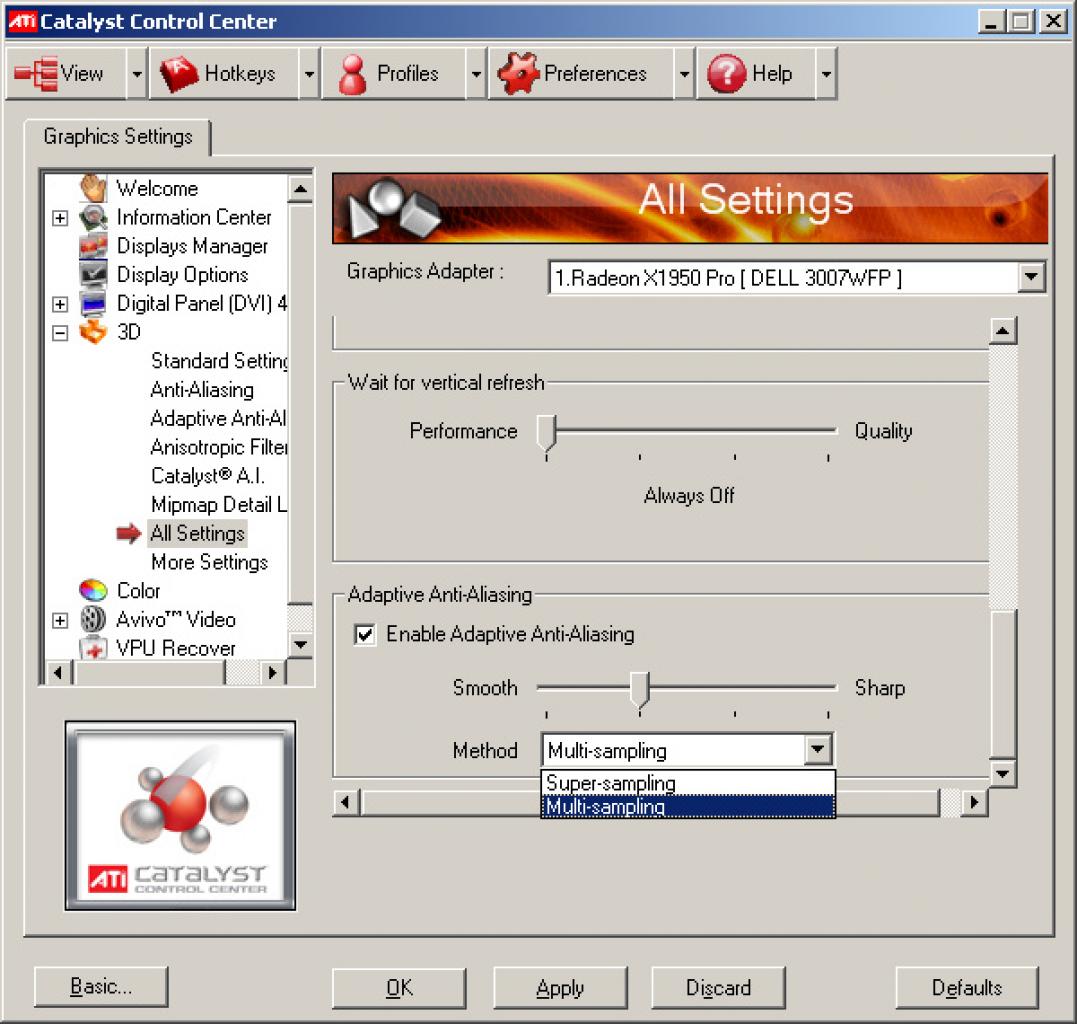Open the Graphics Adapter dropdown
Image resolution: width=1077 pixels, height=1024 pixels.
[1031, 277]
